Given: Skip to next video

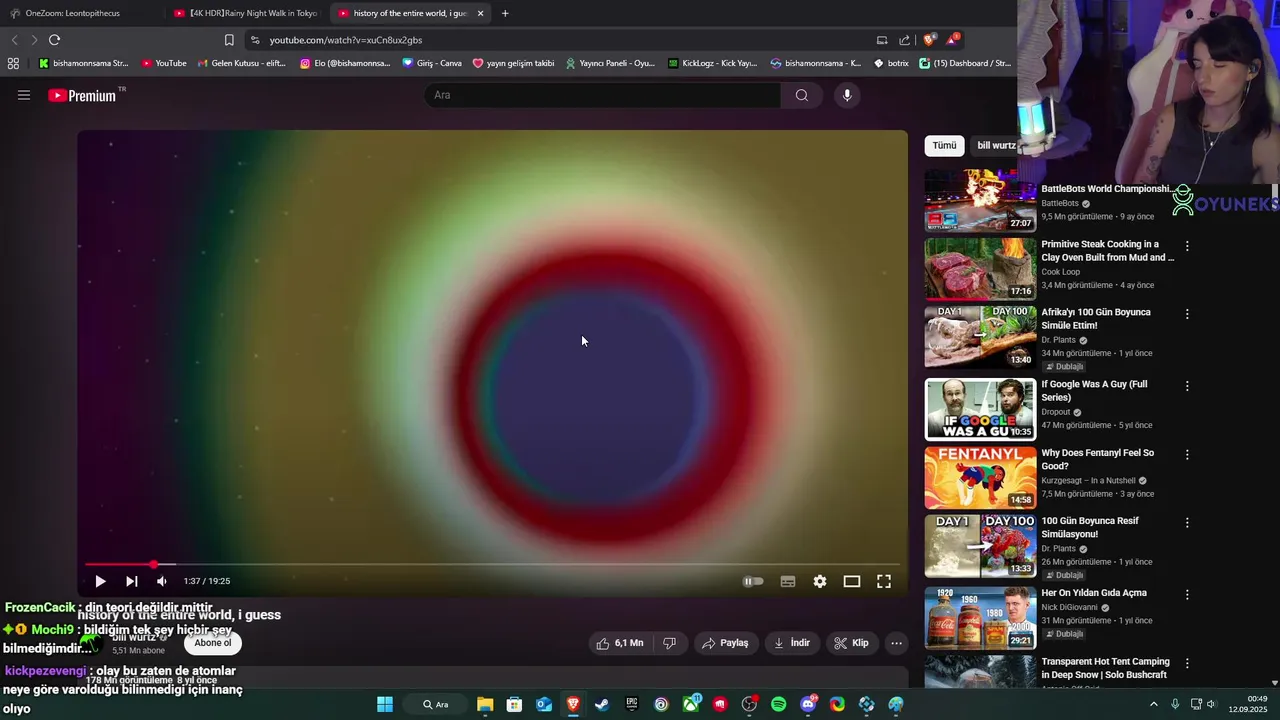Looking at the screenshot, I should pos(131,581).
